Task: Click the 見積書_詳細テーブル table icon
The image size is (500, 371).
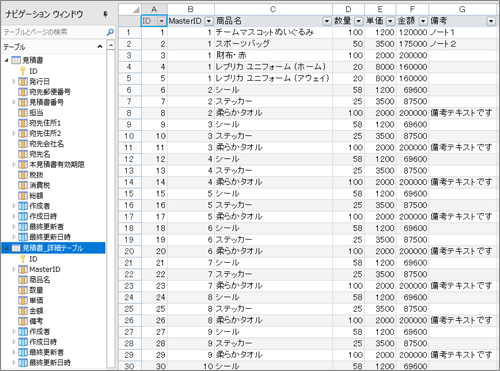Action: point(16,248)
